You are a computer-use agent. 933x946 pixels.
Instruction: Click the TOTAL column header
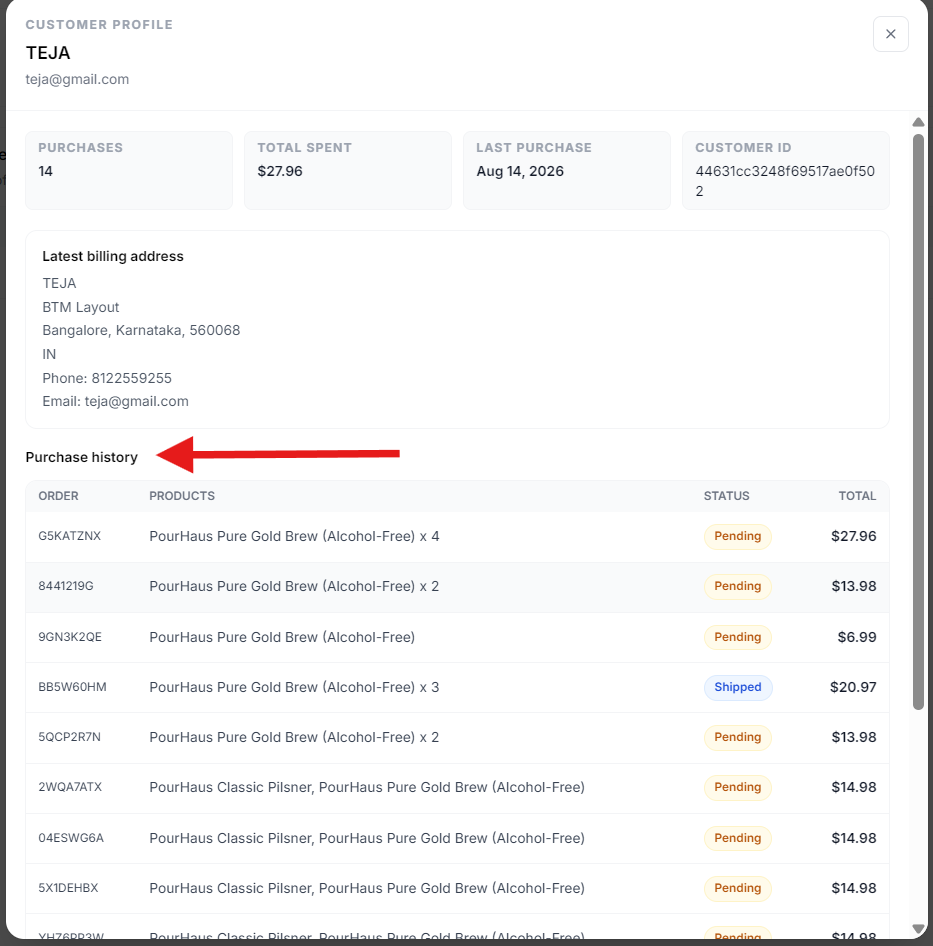click(x=857, y=496)
